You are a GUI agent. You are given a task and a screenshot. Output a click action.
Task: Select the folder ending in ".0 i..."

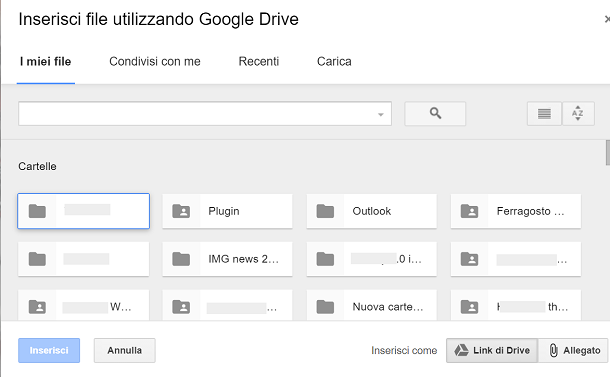[x=372, y=259]
